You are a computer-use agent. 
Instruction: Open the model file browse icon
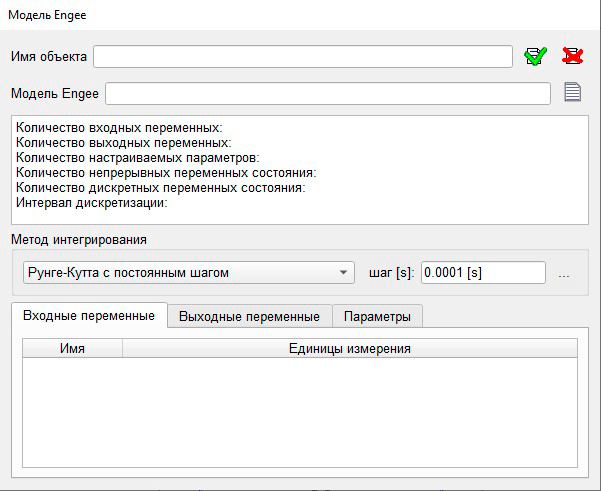(572, 93)
